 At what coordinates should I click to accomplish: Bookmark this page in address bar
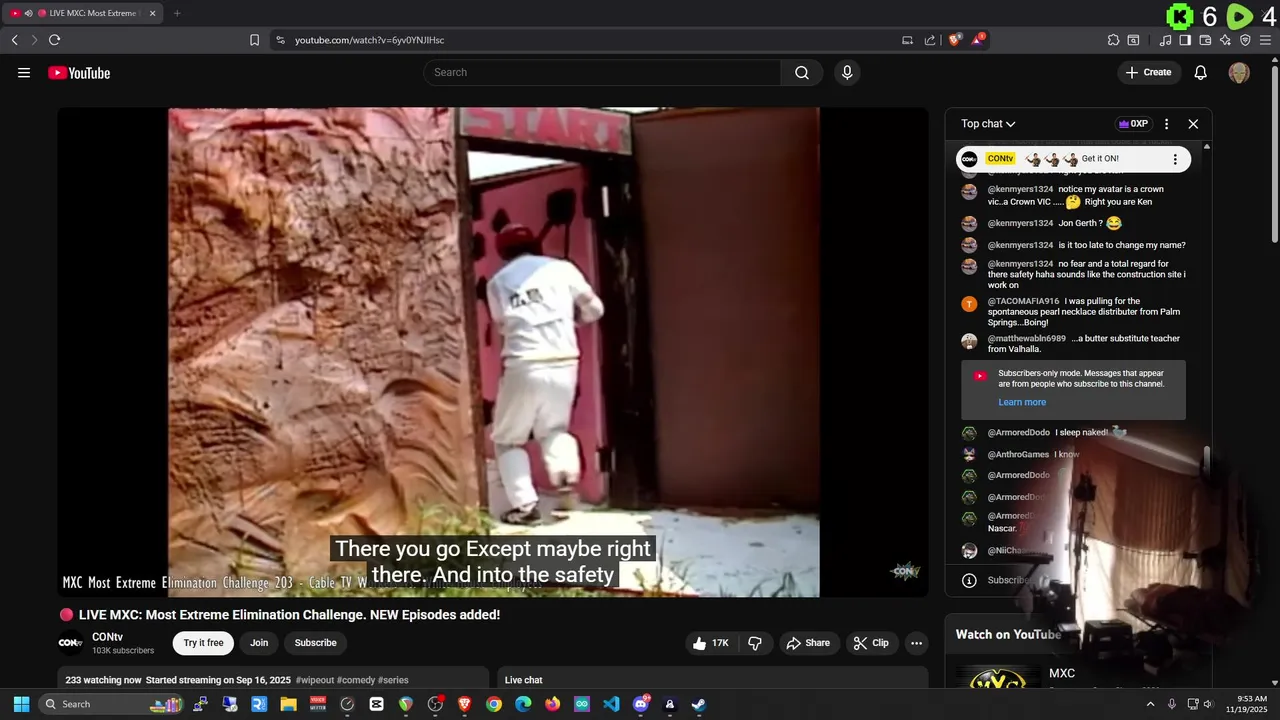pos(254,40)
